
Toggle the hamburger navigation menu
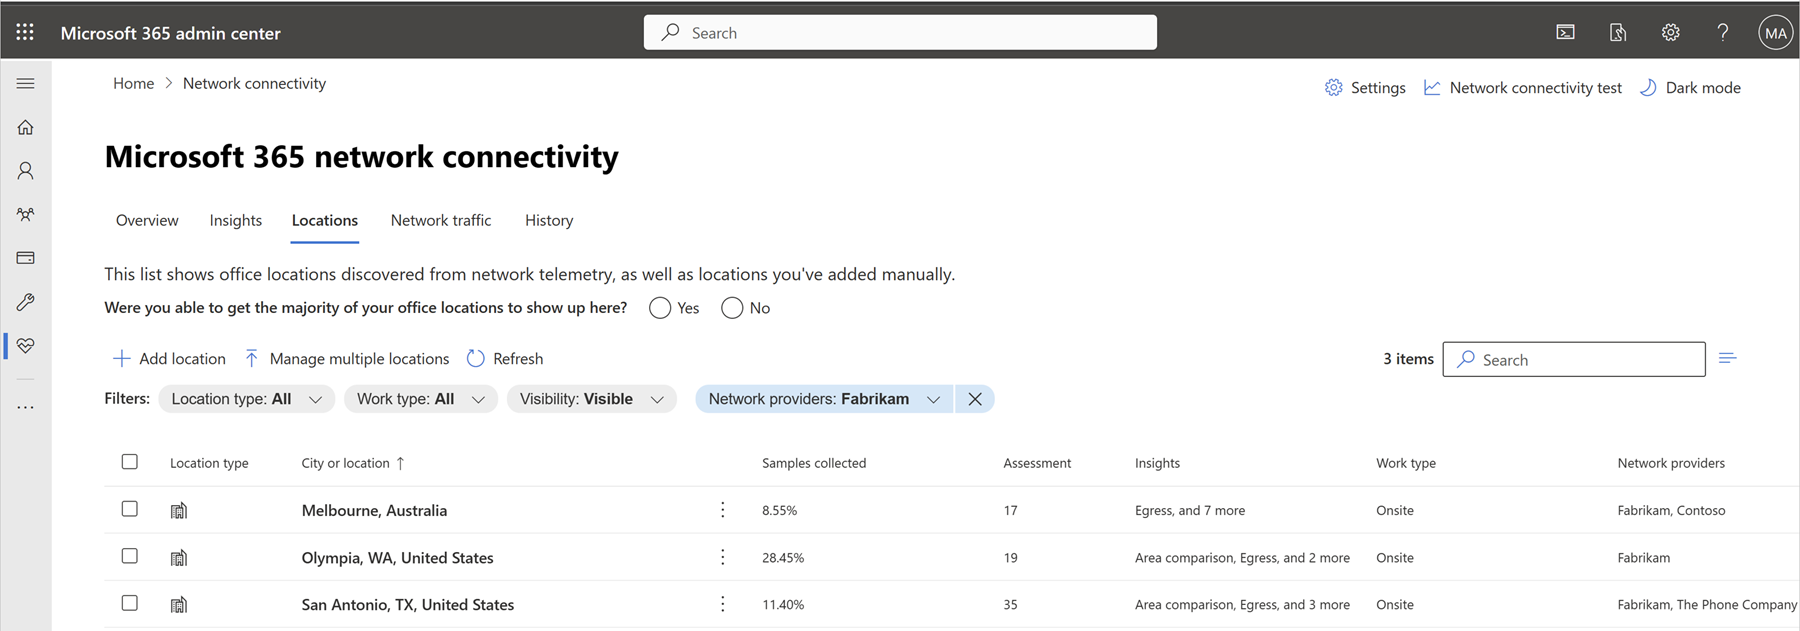pos(25,84)
